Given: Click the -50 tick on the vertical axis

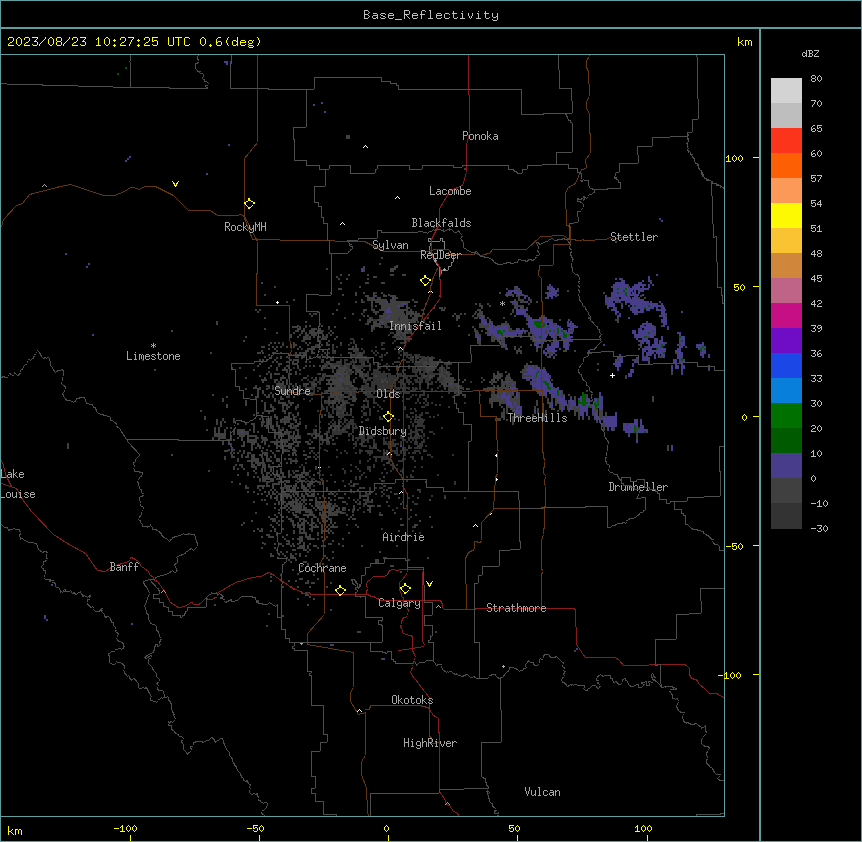Looking at the screenshot, I should pyautogui.click(x=734, y=546).
